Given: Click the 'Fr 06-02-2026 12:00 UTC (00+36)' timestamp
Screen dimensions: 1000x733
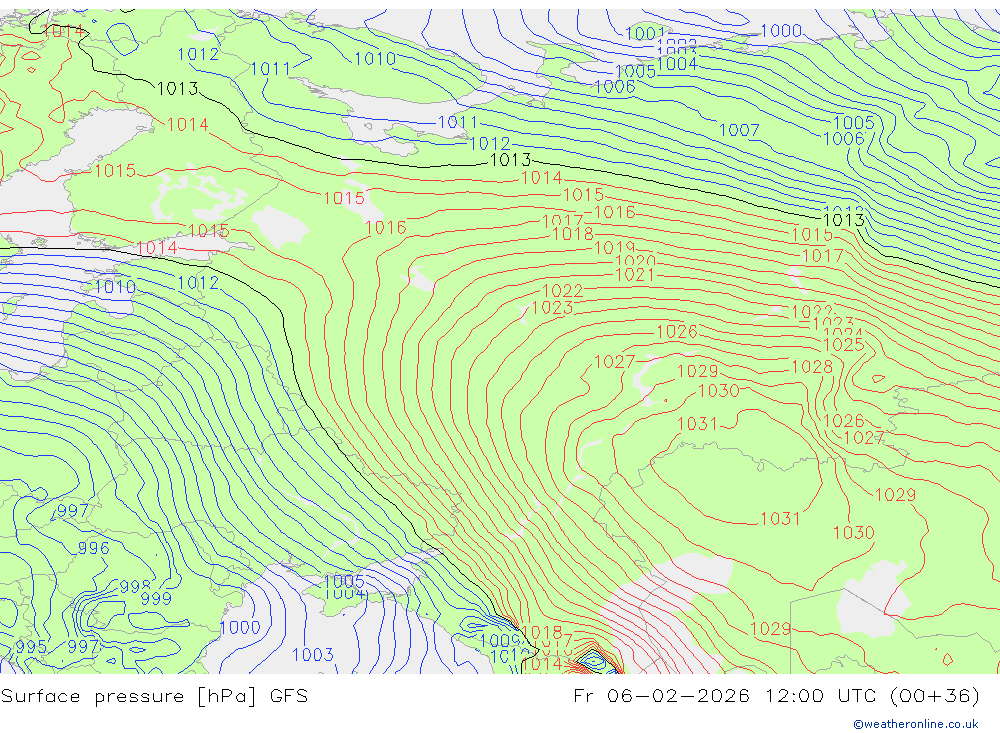Looking at the screenshot, I should click(776, 696).
